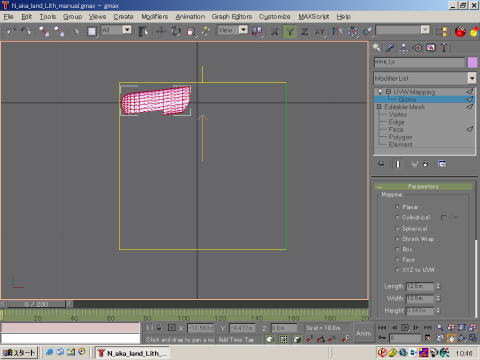480x360 pixels.
Task: Open the Modifiers menu
Action: point(155,16)
